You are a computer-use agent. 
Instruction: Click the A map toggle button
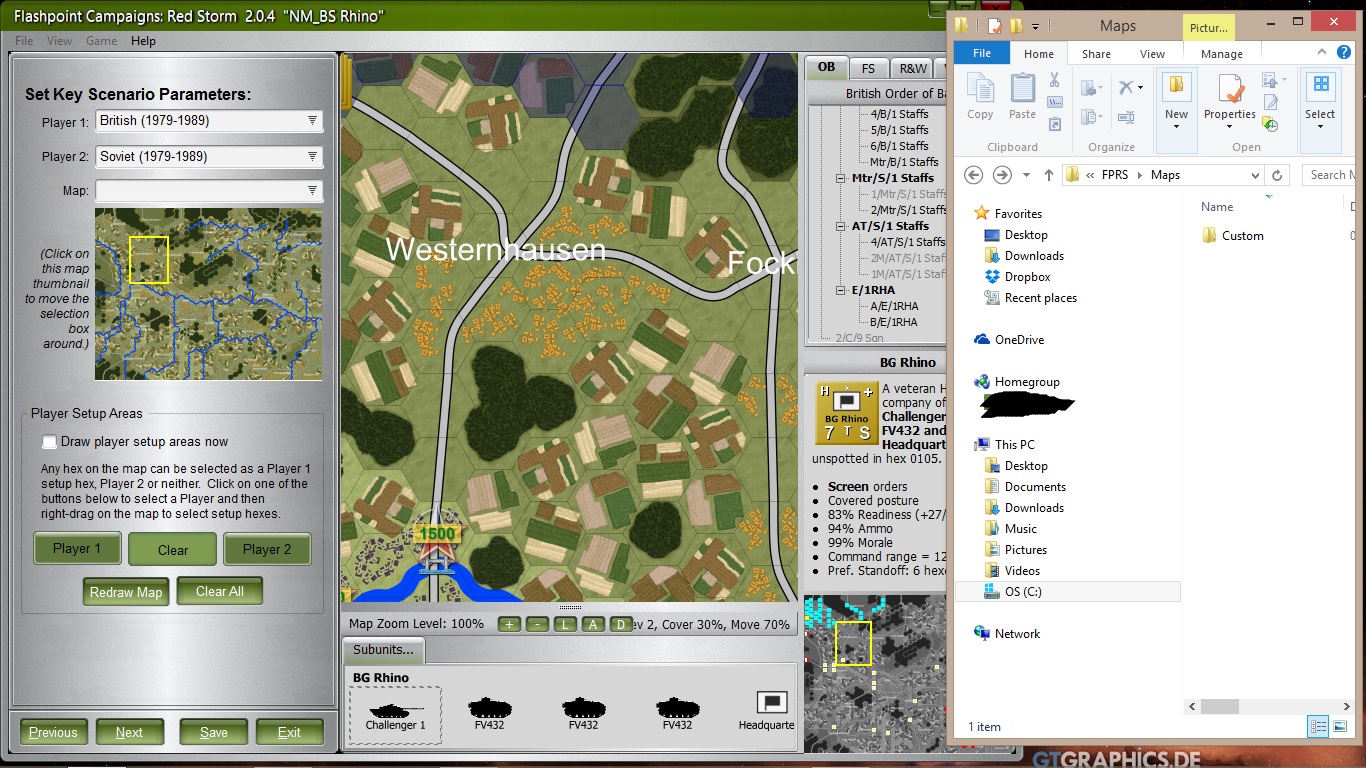click(593, 624)
